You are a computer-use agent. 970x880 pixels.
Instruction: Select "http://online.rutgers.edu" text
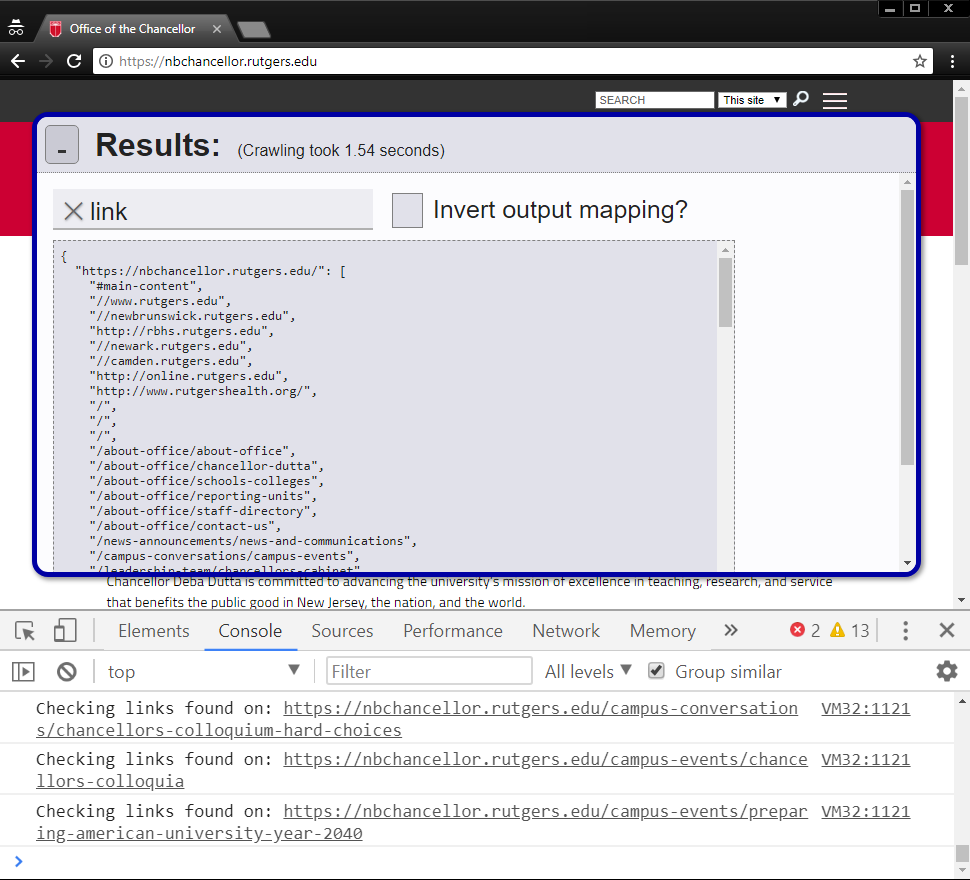186,376
